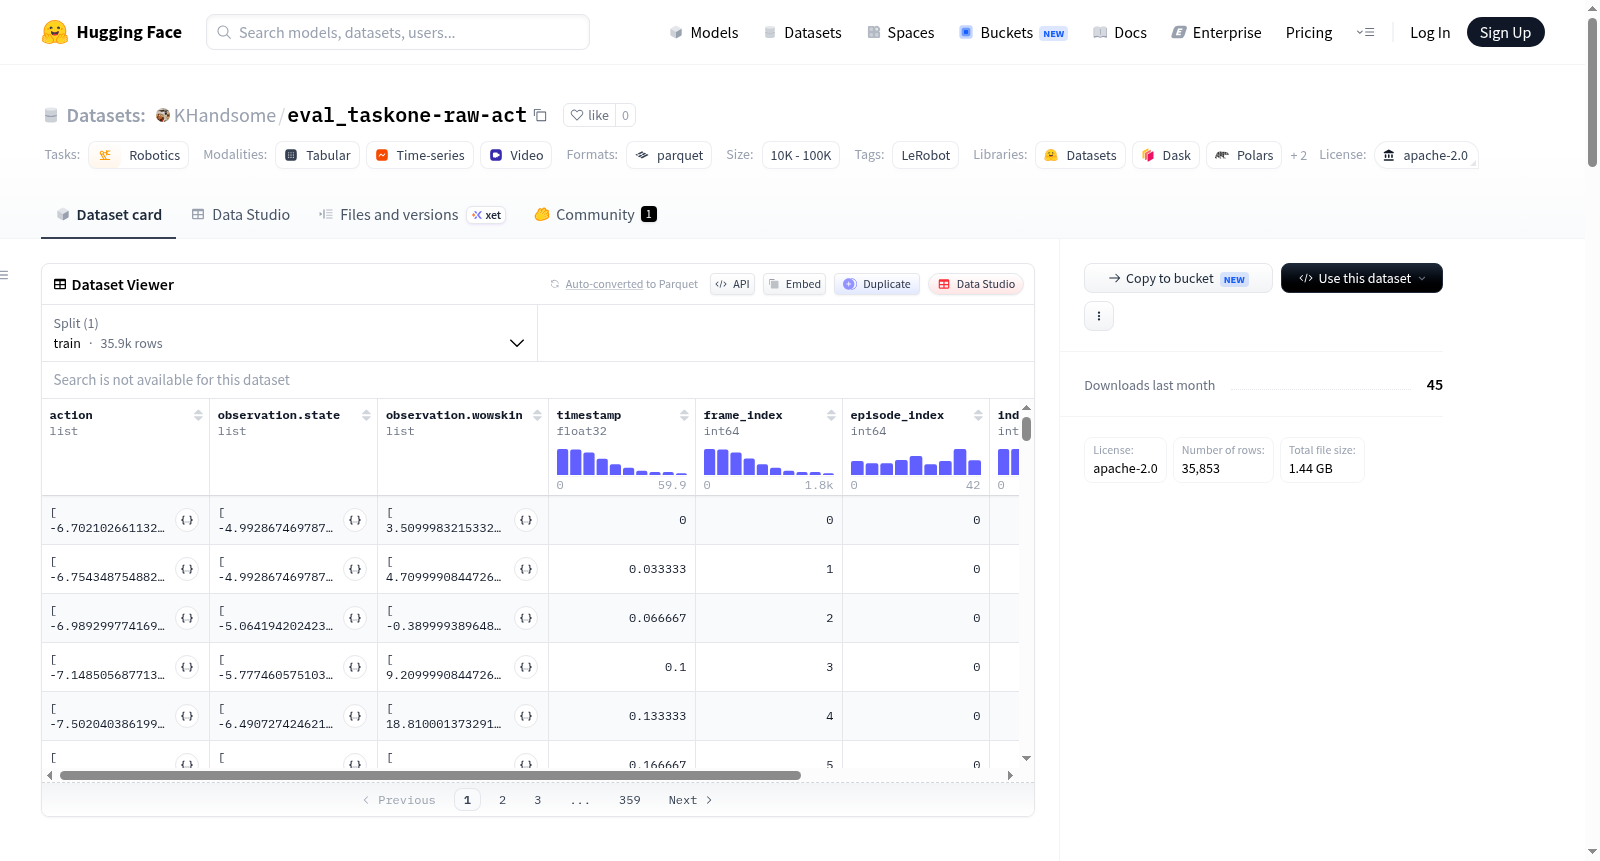The height and width of the screenshot is (861, 1600).
Task: Sort the observation.state column
Action: tap(366, 415)
